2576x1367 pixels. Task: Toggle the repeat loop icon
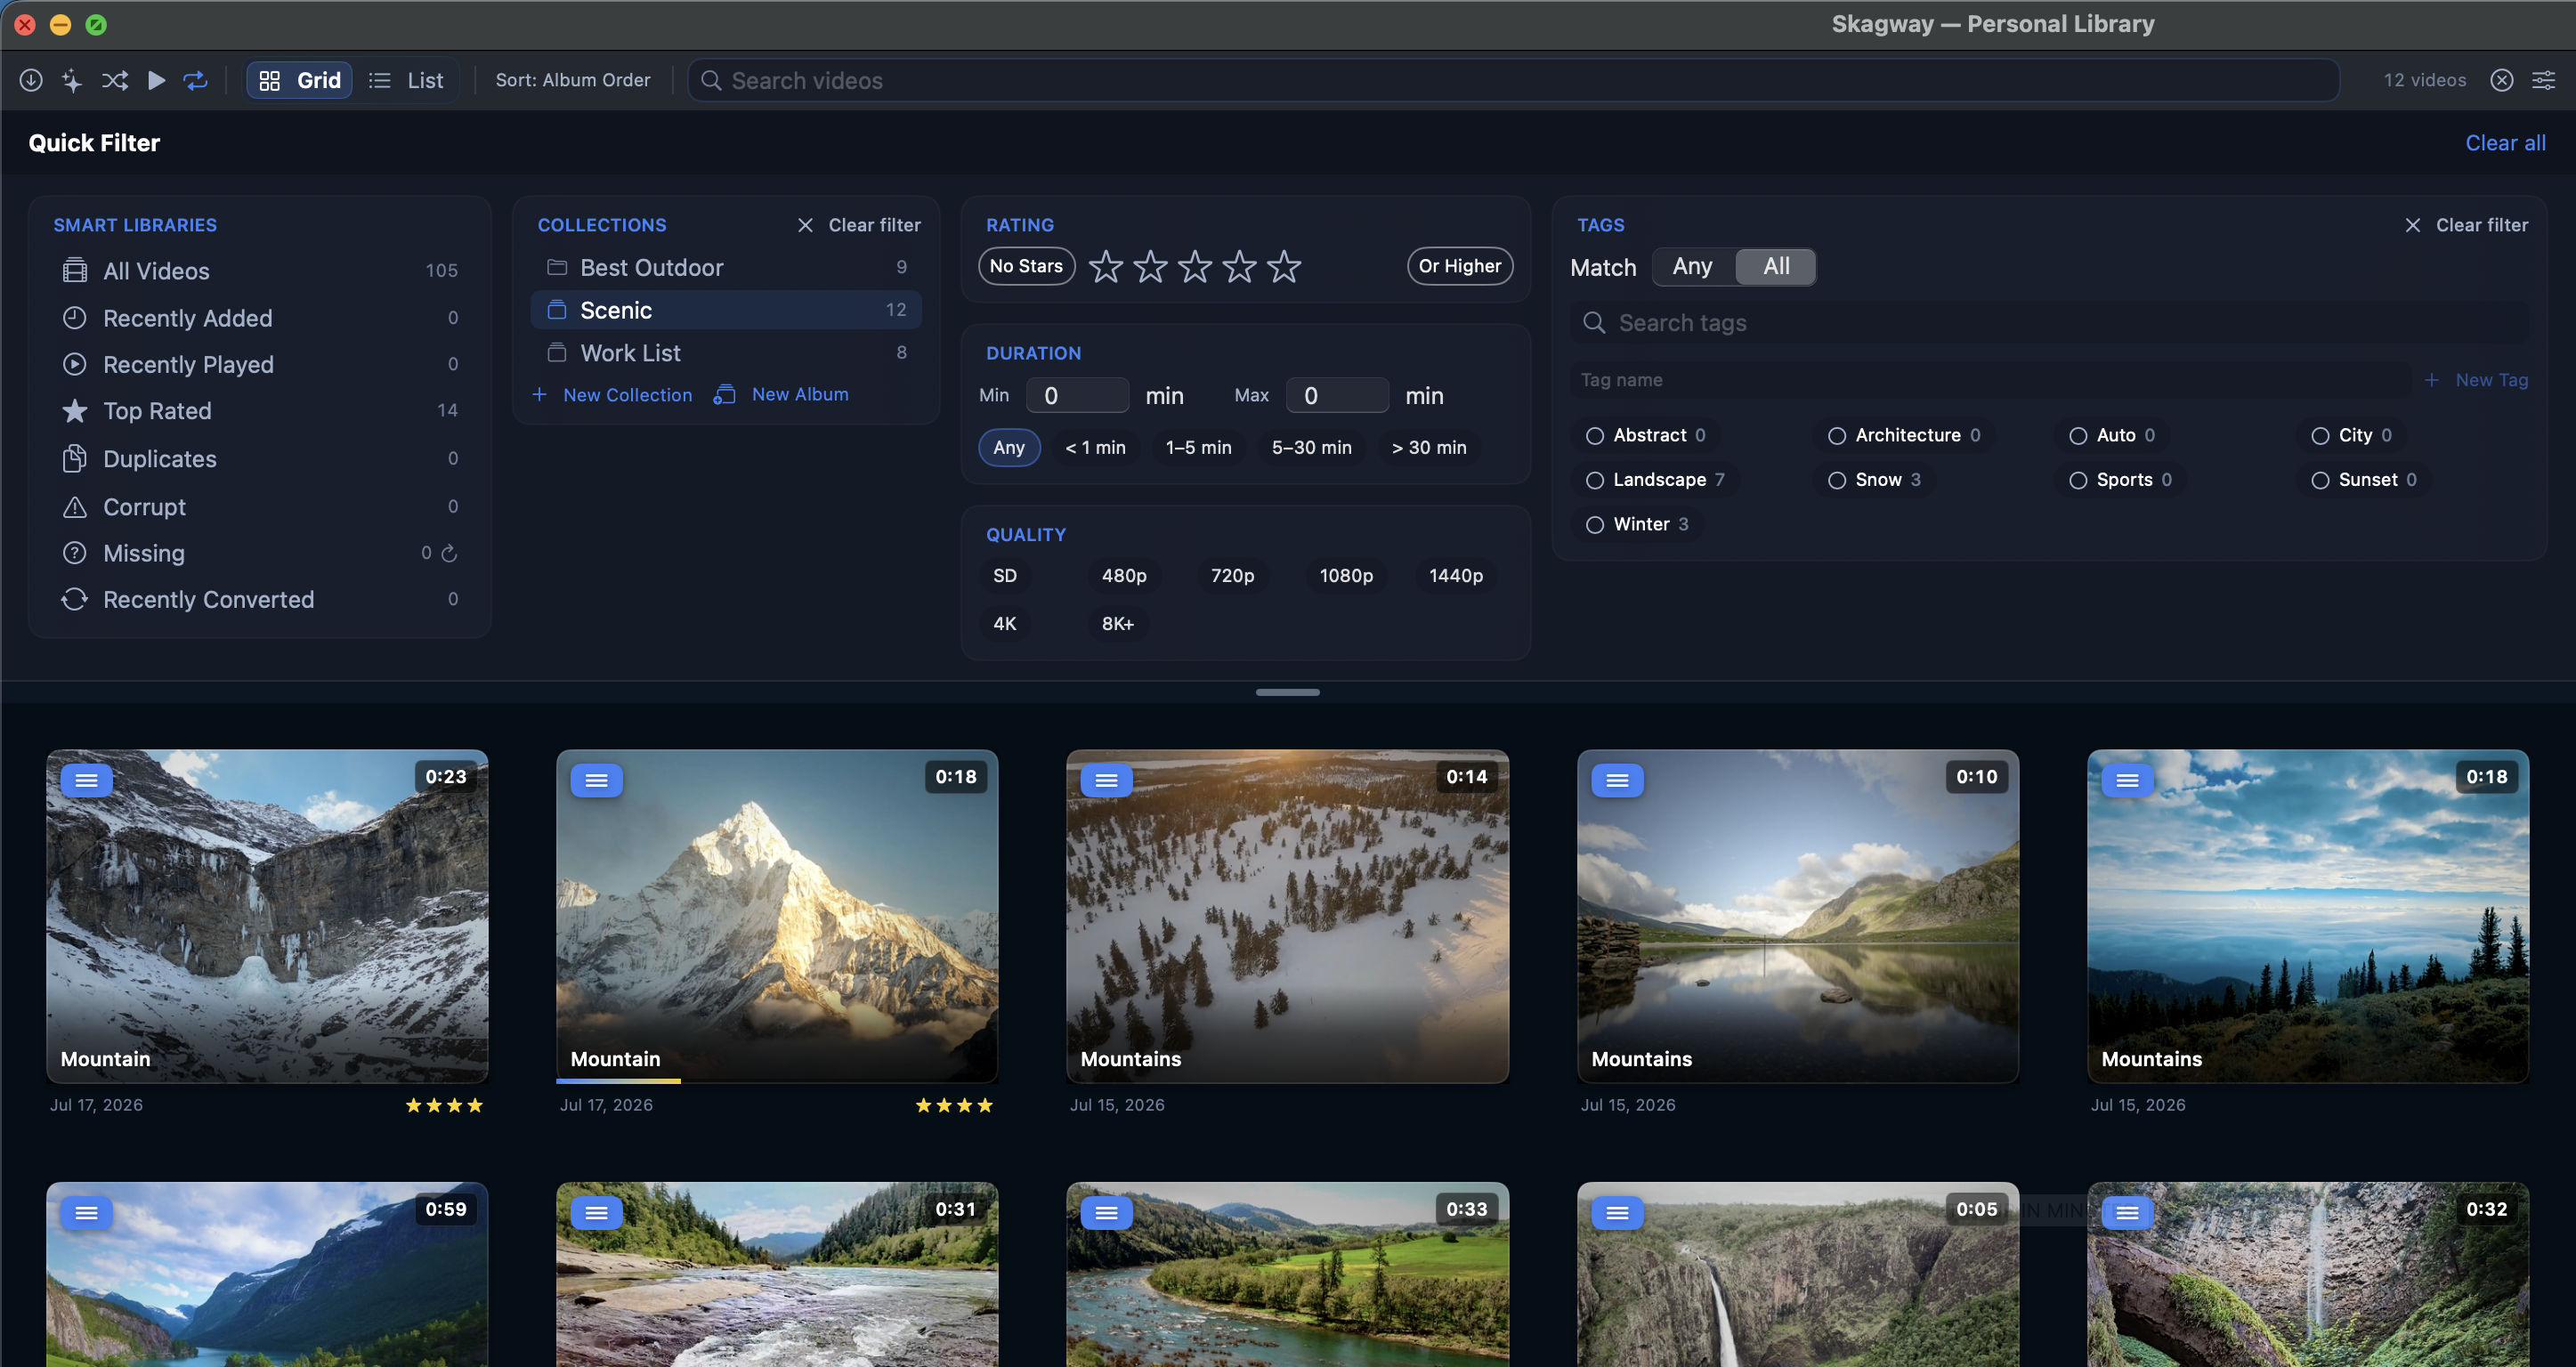click(x=196, y=80)
